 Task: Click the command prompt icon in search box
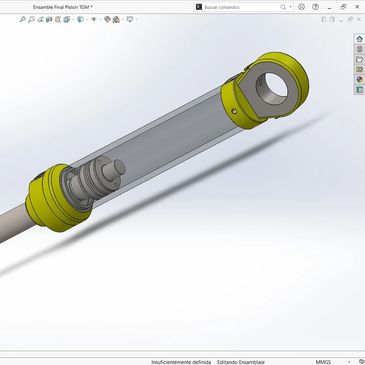click(199, 7)
